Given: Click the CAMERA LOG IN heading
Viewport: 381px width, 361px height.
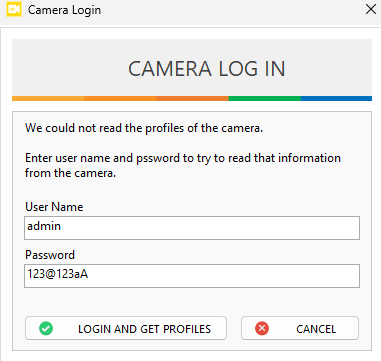Looking at the screenshot, I should click(x=207, y=69).
